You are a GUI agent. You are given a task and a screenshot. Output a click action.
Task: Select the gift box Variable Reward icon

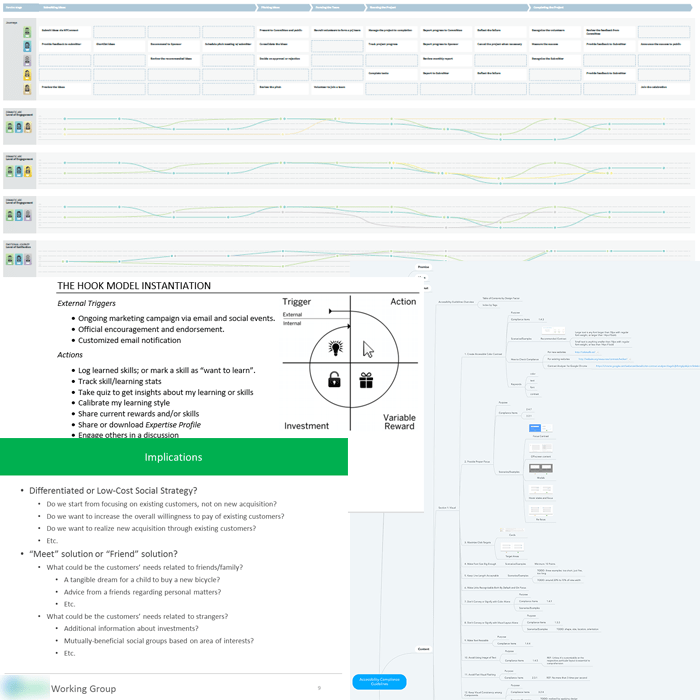click(x=366, y=380)
